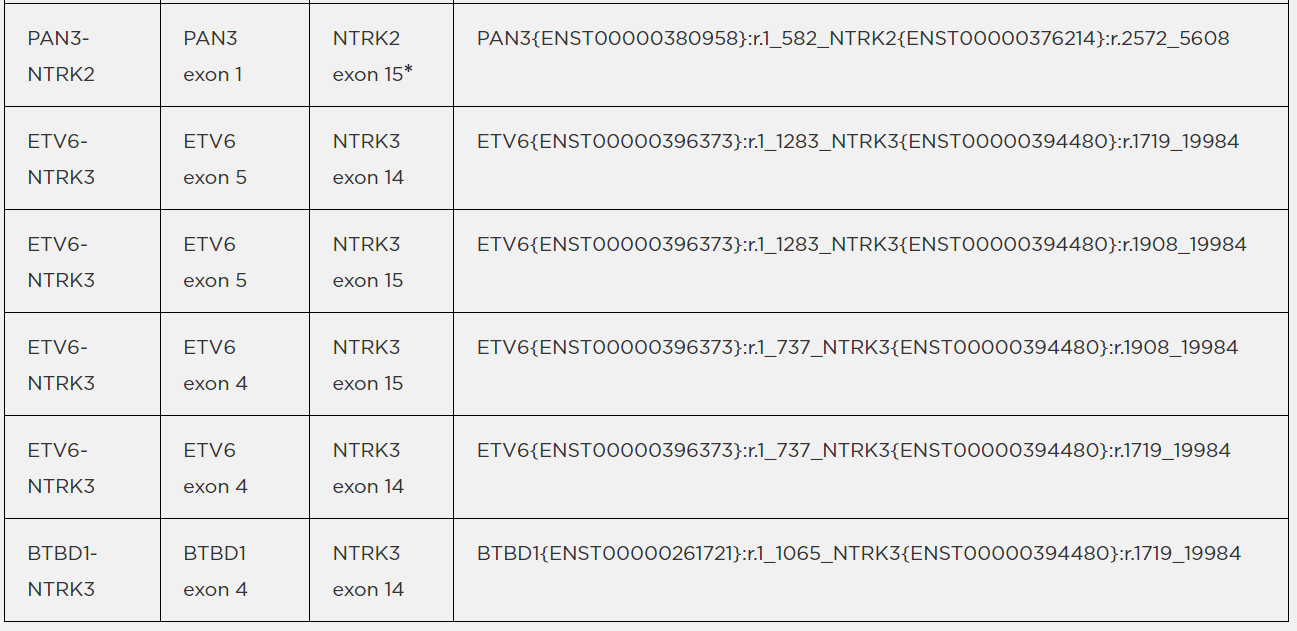Click ETV6 description r.1_737 ending r.1719_19984

click(x=853, y=451)
